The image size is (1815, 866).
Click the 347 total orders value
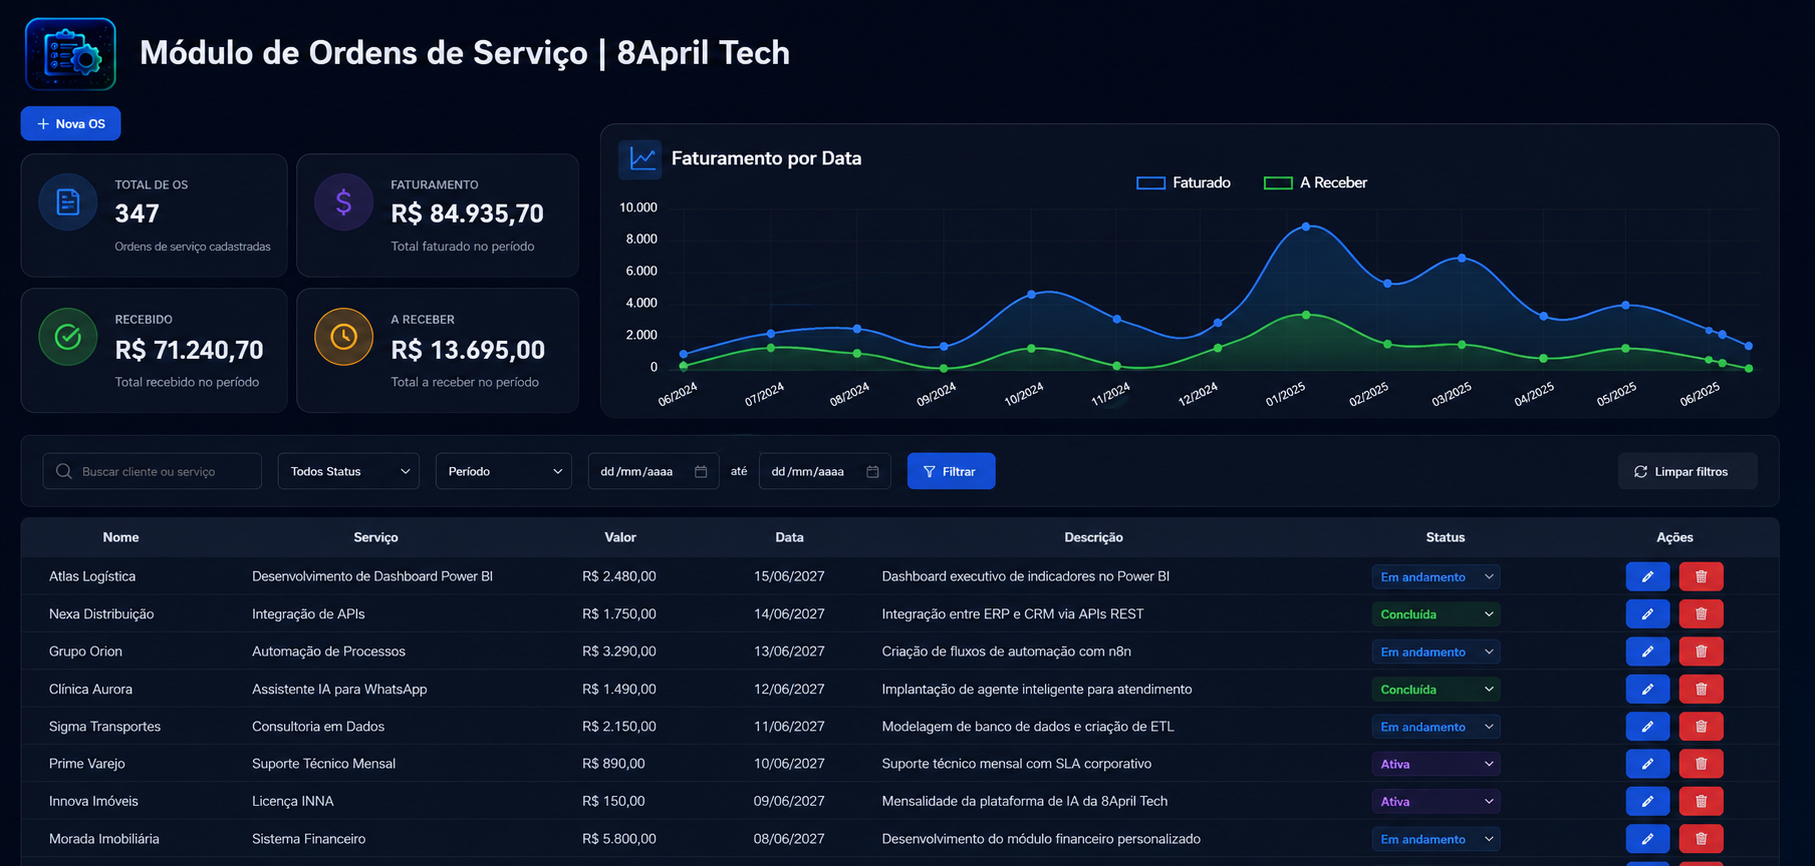137,214
